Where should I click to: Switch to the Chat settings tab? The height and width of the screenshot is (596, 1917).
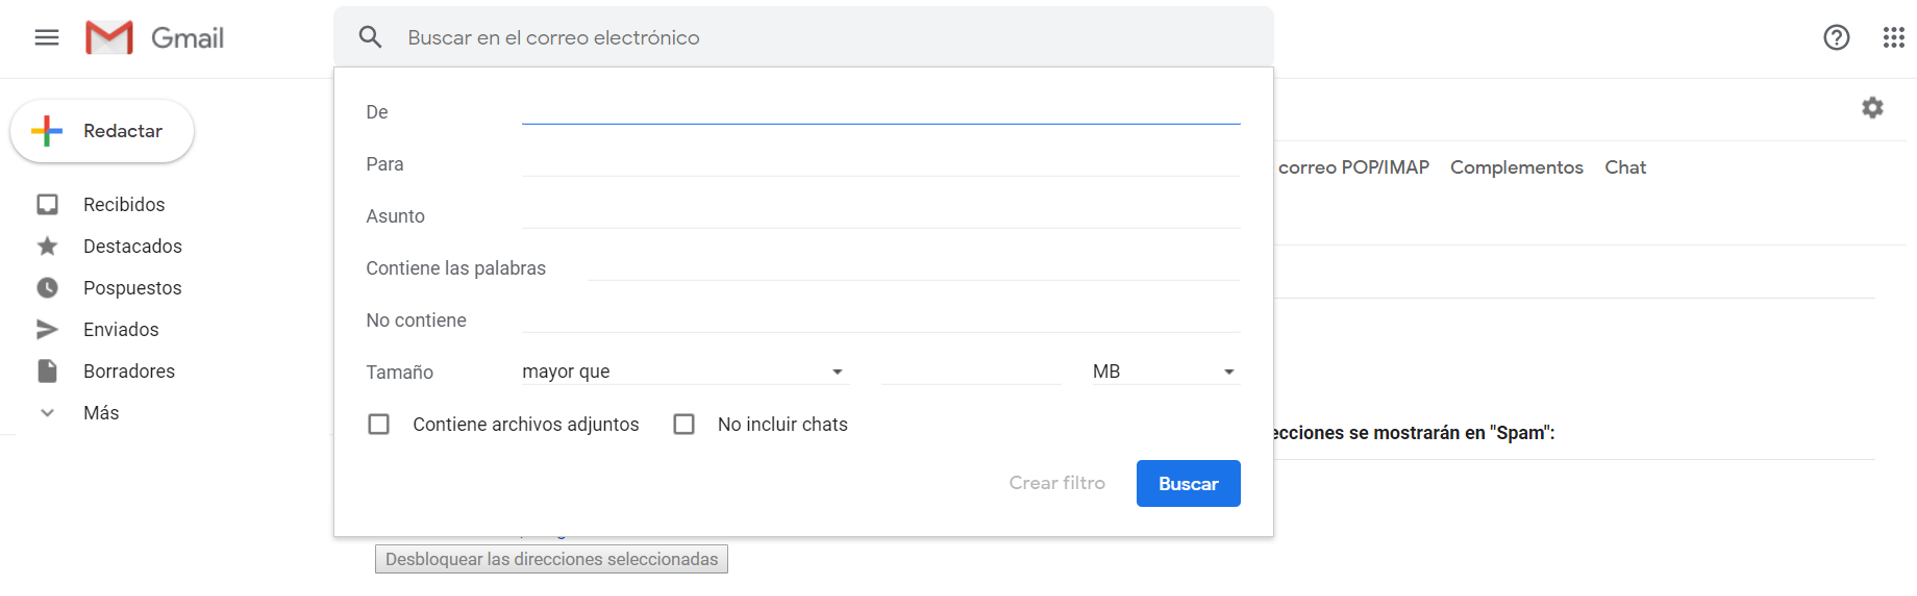[x=1625, y=168]
